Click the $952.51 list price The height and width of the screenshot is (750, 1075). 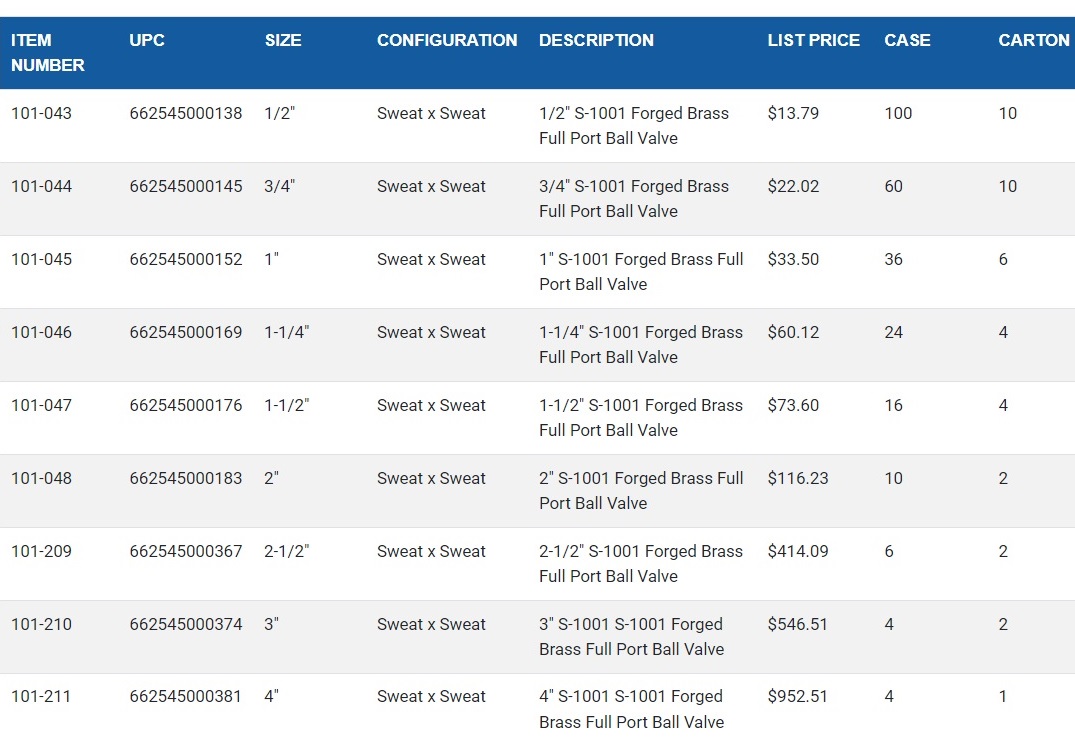(x=798, y=697)
